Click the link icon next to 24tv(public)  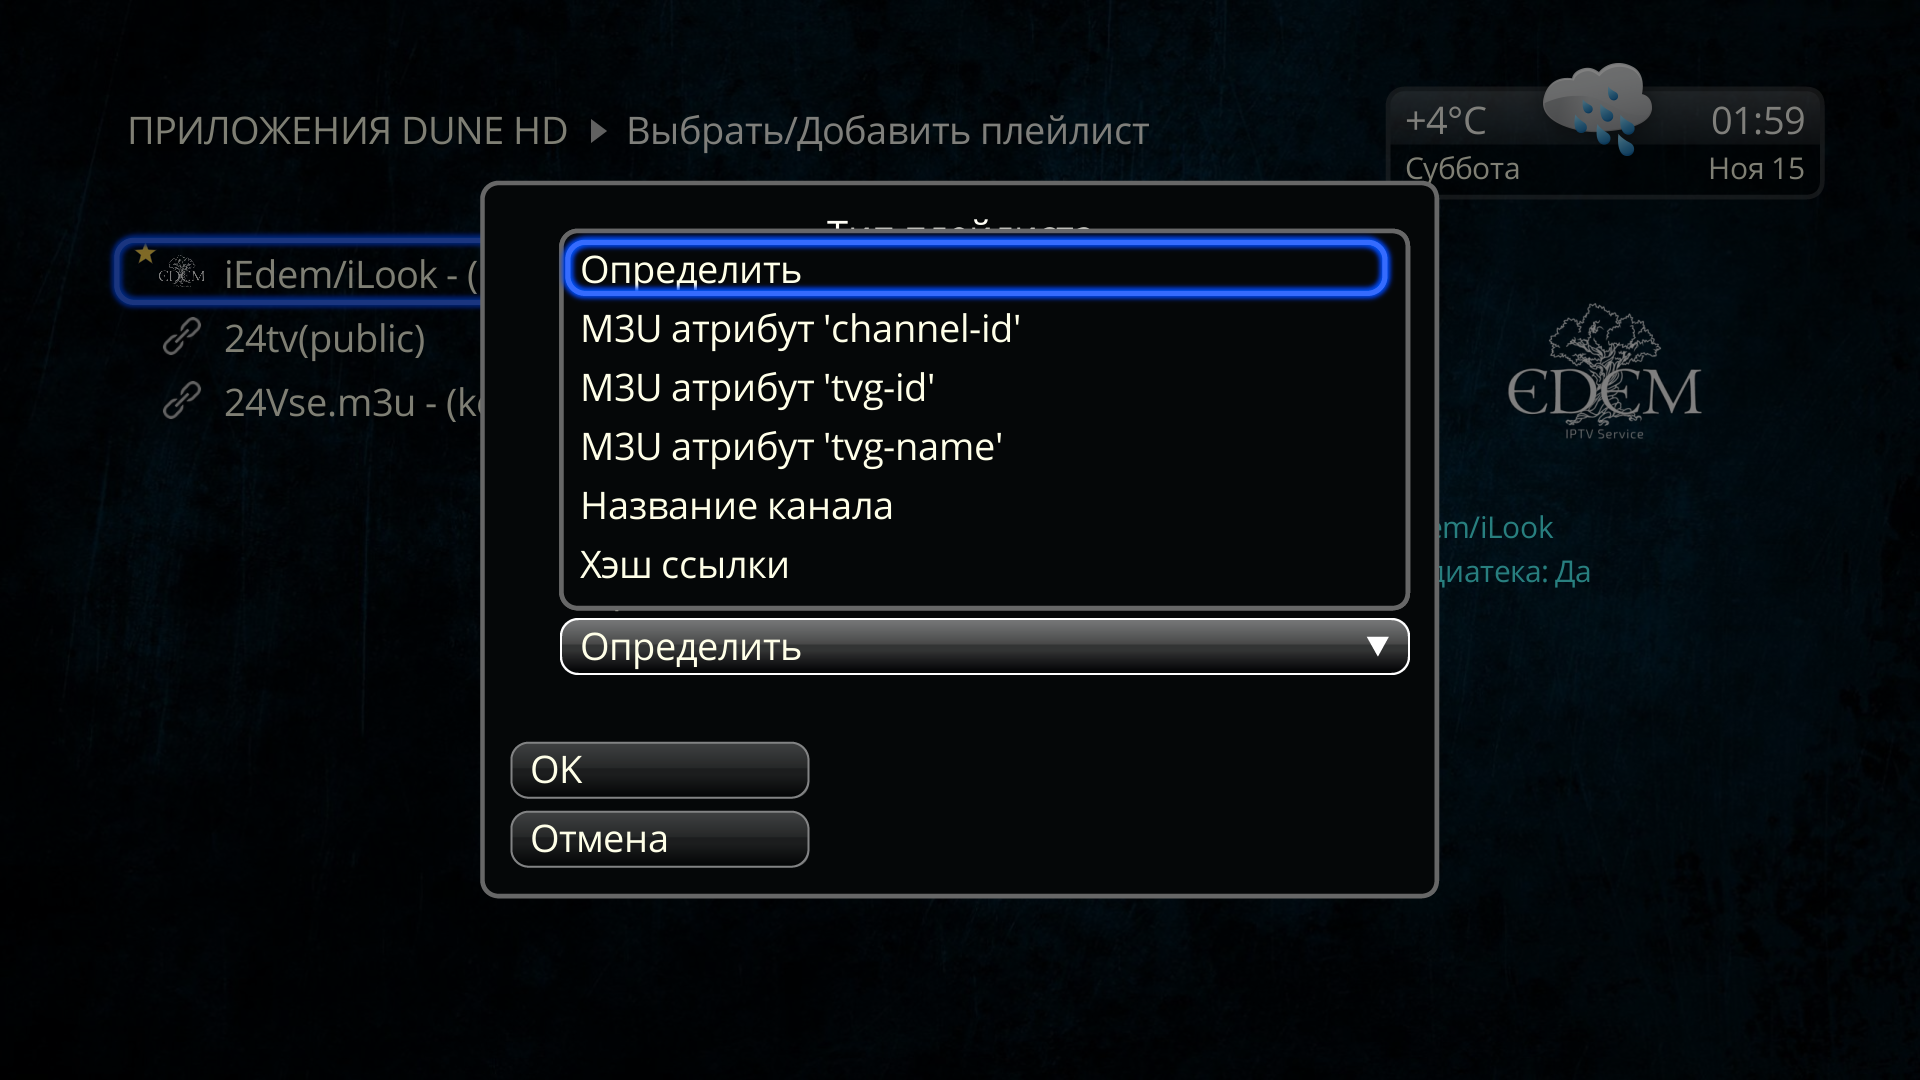182,338
